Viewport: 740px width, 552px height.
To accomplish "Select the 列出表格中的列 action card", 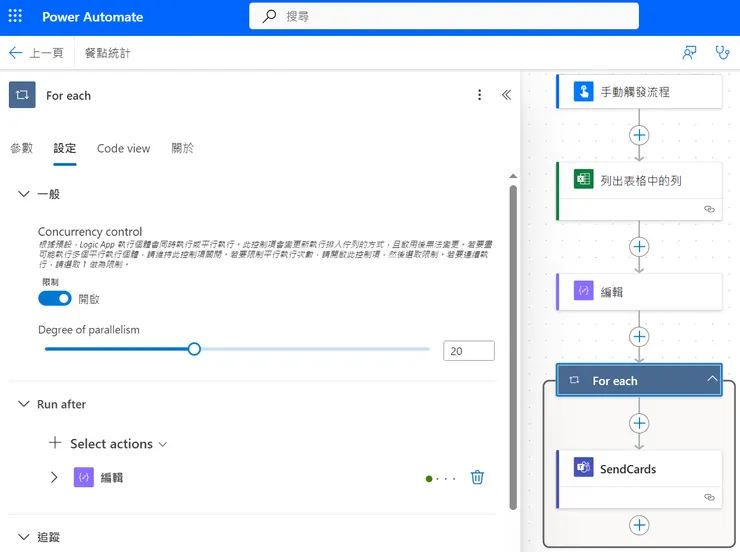I will [639, 191].
